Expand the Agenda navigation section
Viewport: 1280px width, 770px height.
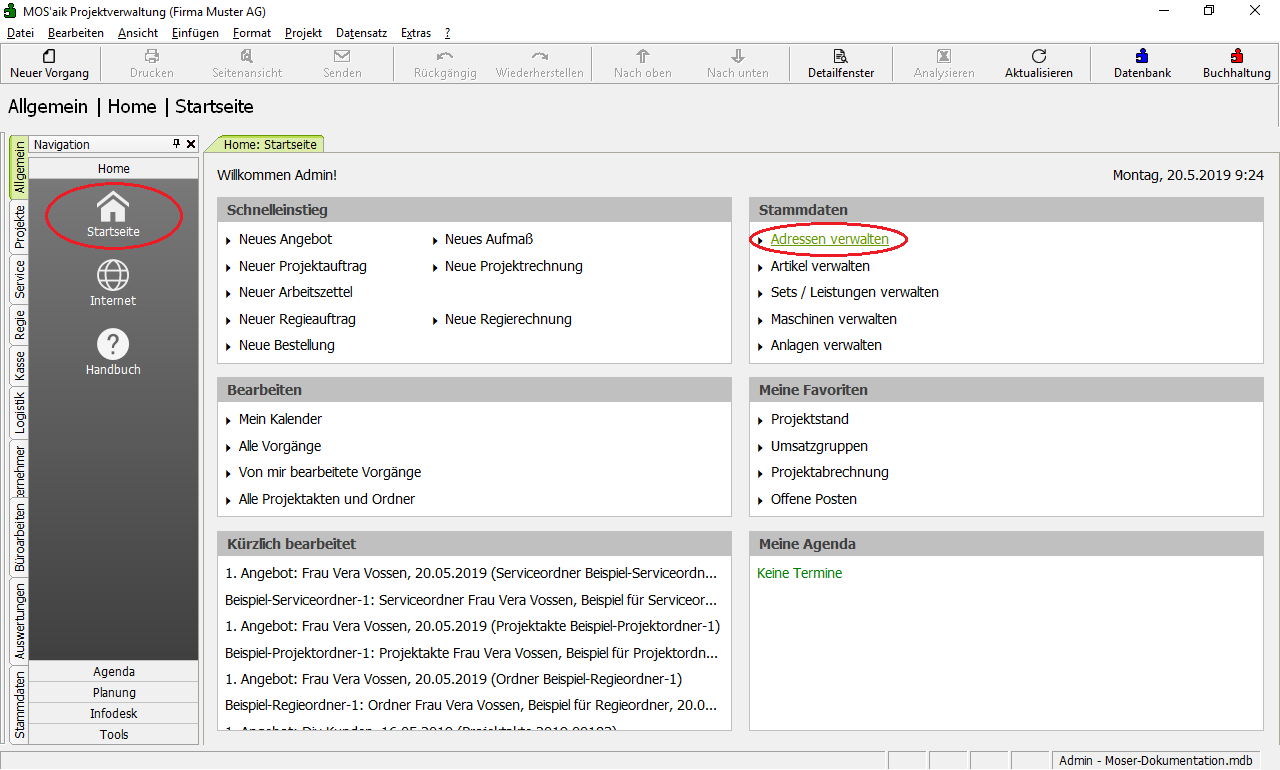pos(114,672)
